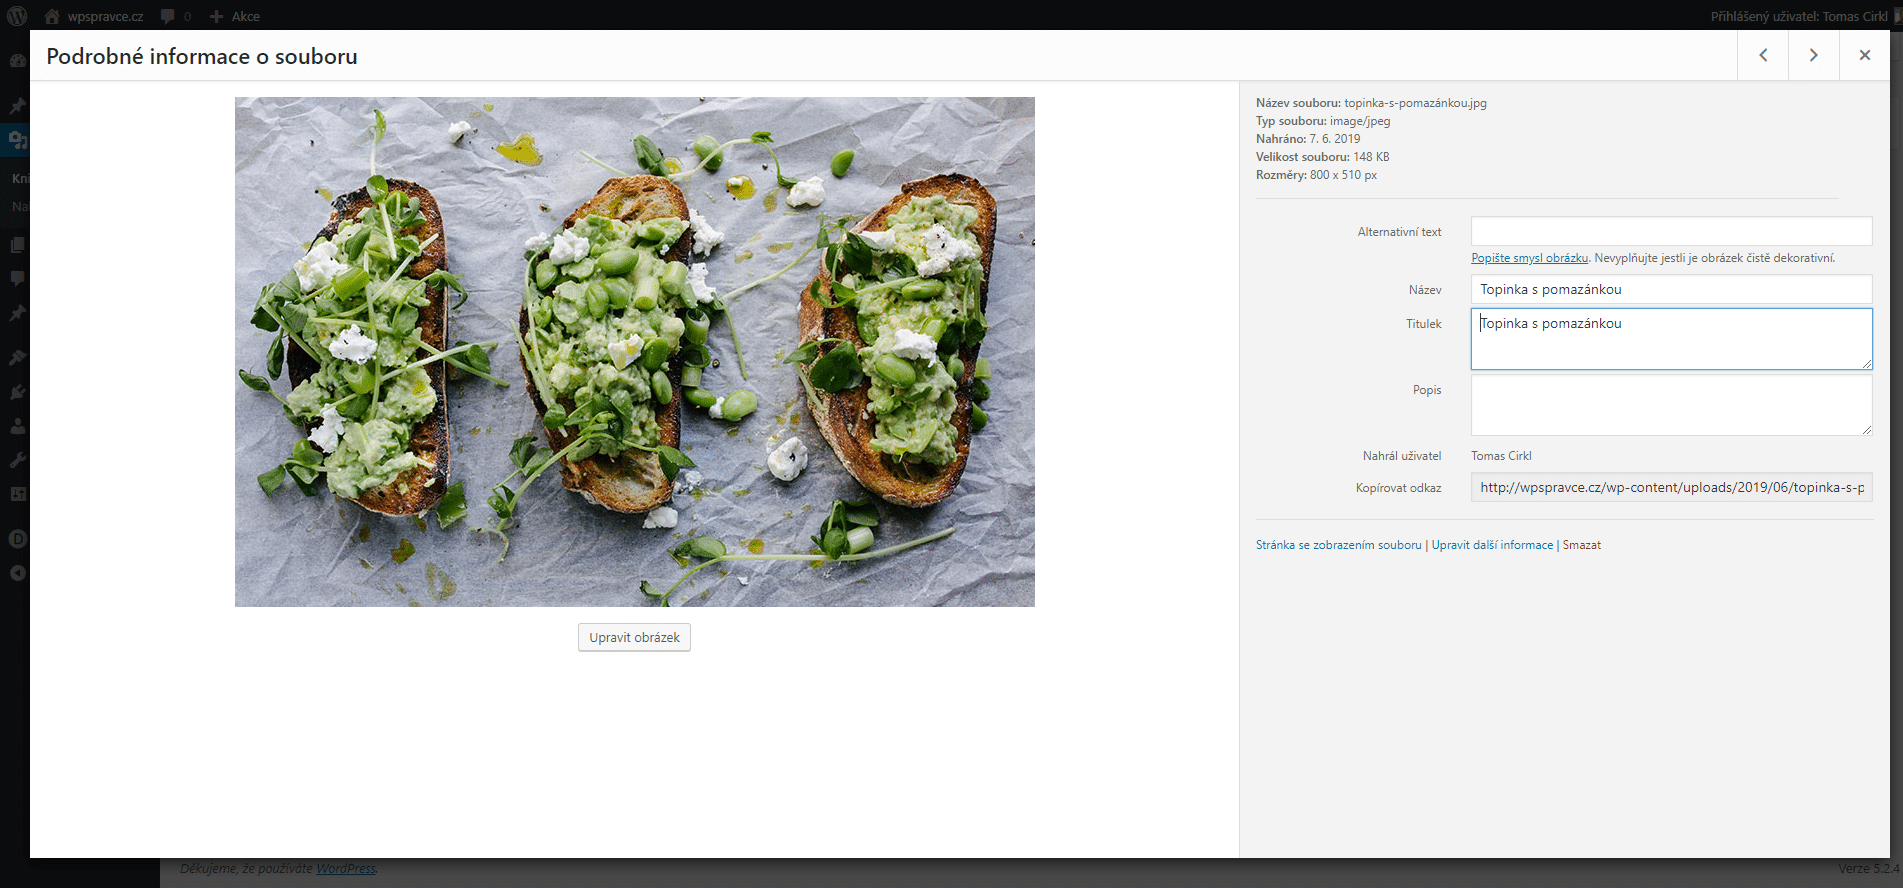Click into the Název input field
1903x888 pixels.
(1670, 289)
